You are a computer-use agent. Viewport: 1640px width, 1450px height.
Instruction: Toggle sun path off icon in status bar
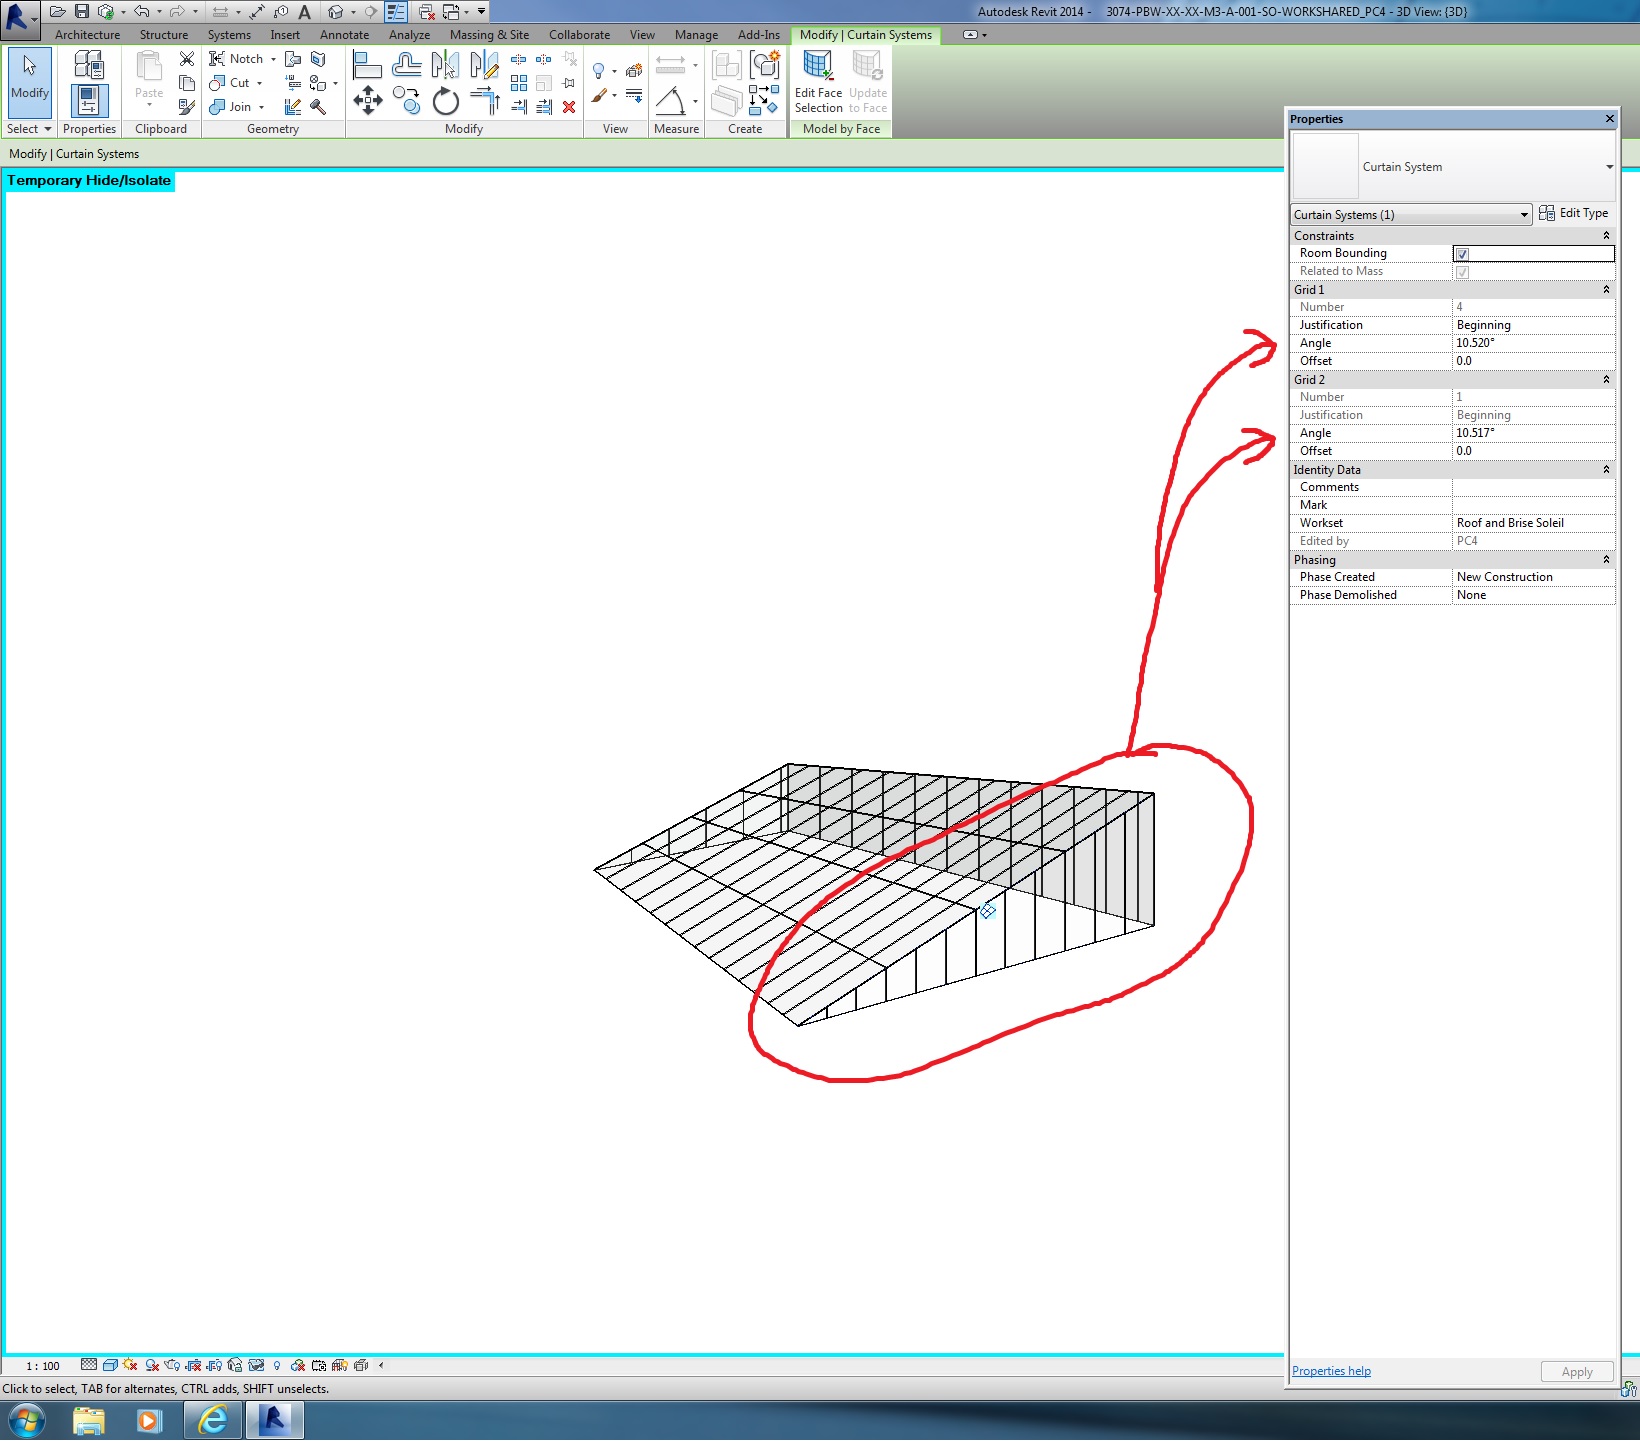(x=130, y=1365)
